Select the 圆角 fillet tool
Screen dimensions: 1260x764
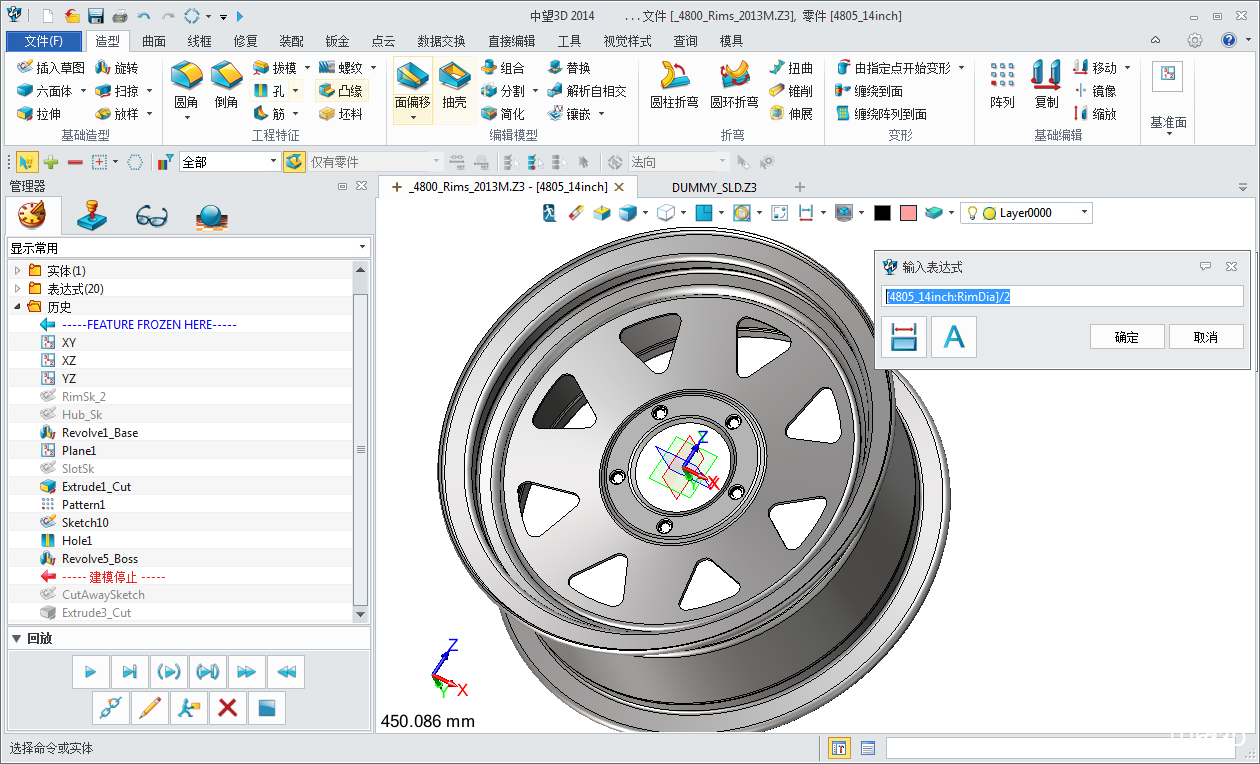point(186,84)
